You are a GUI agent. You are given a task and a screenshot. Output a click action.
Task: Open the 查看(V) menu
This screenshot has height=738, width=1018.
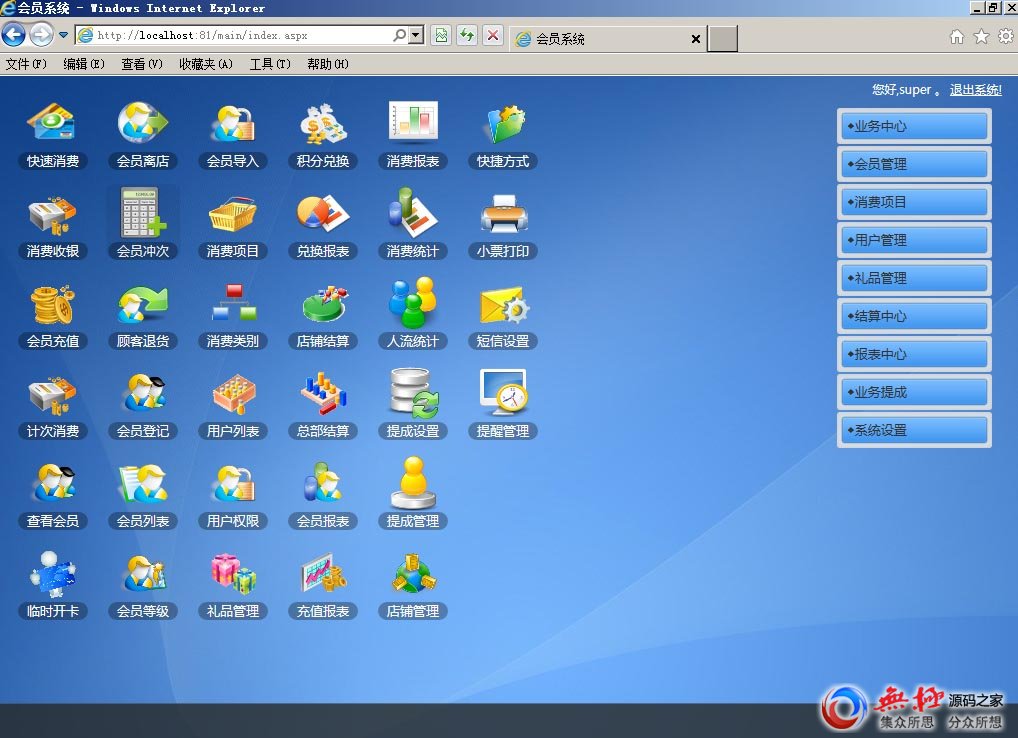tap(142, 64)
